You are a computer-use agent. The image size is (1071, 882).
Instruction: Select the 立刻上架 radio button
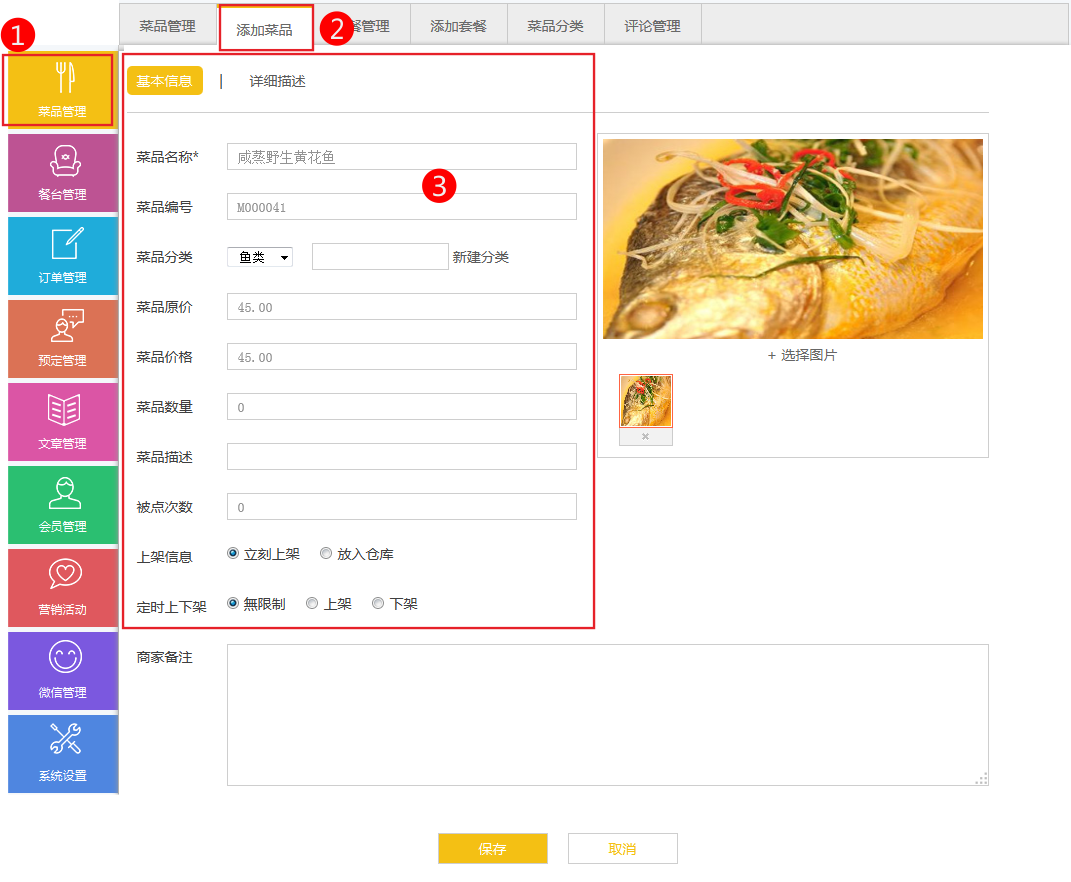(x=233, y=553)
